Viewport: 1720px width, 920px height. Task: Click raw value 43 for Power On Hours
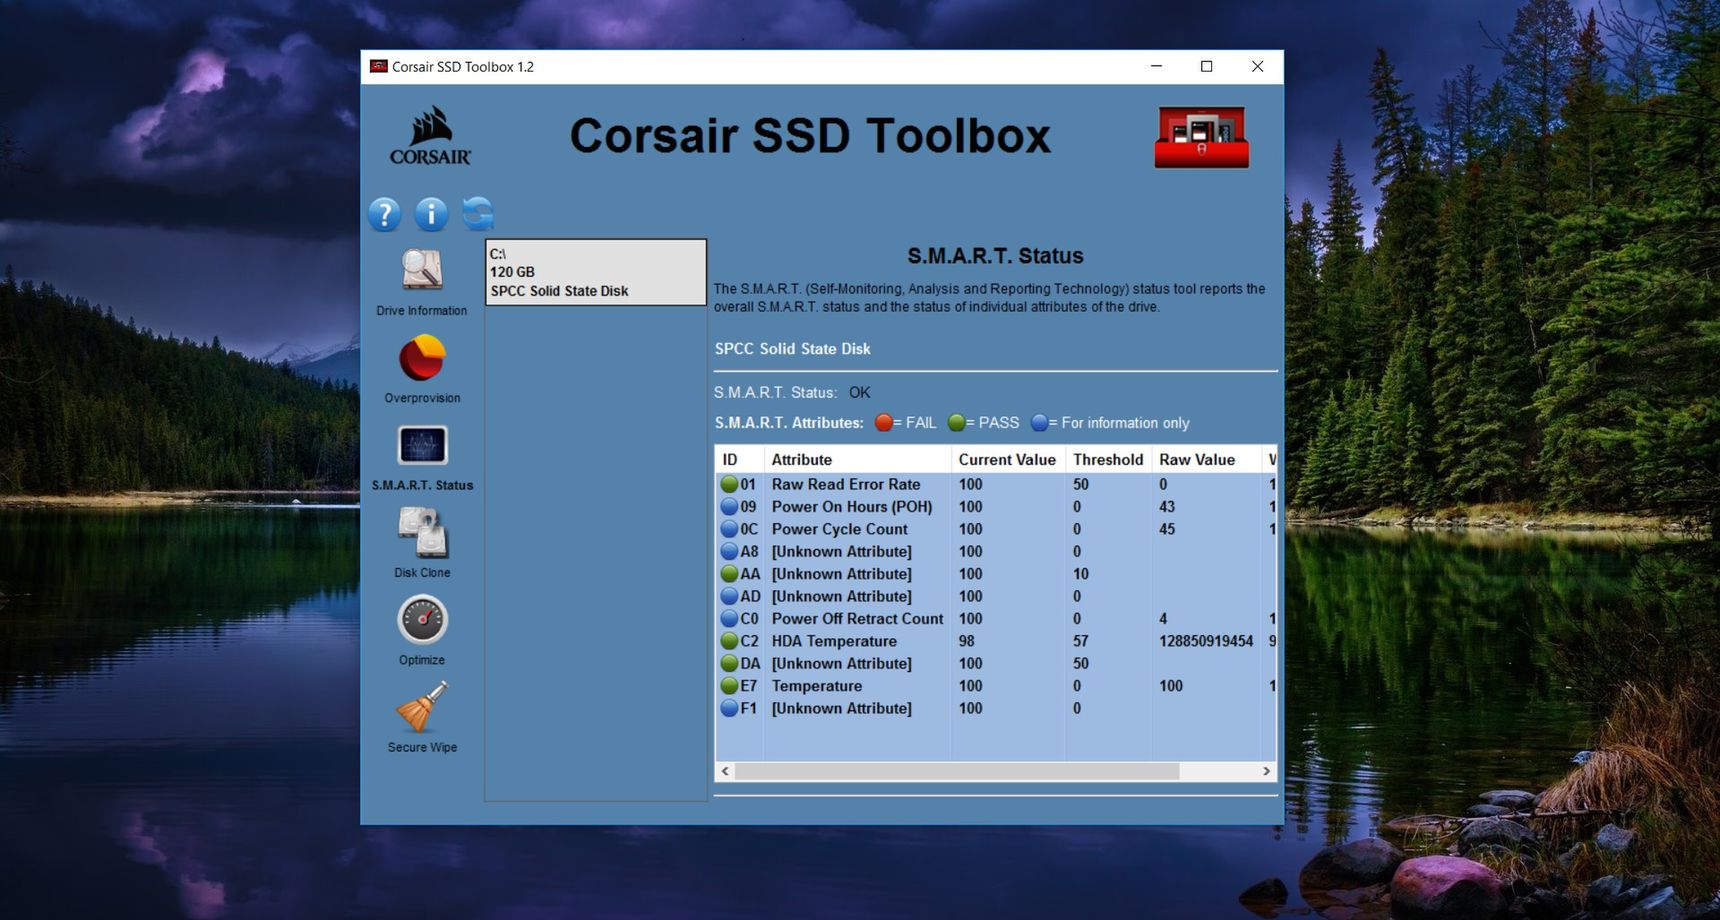tap(1167, 507)
